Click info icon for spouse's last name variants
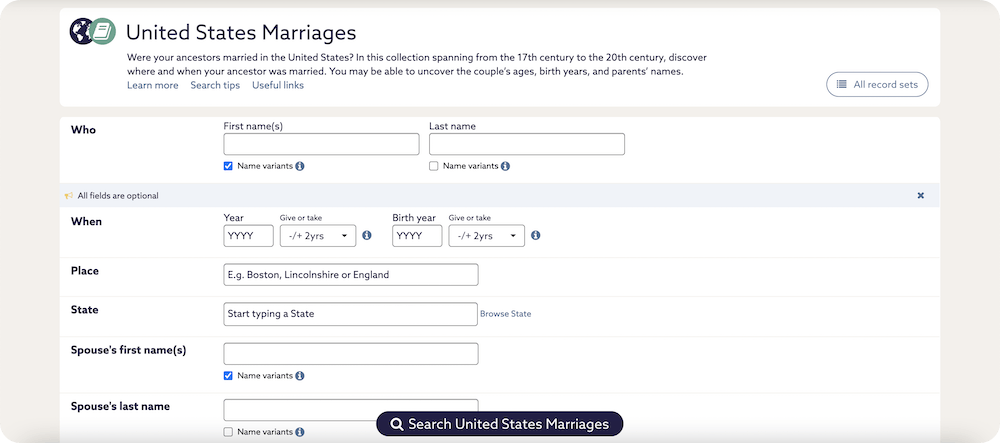Image resolution: width=1000 pixels, height=443 pixels. click(300, 432)
